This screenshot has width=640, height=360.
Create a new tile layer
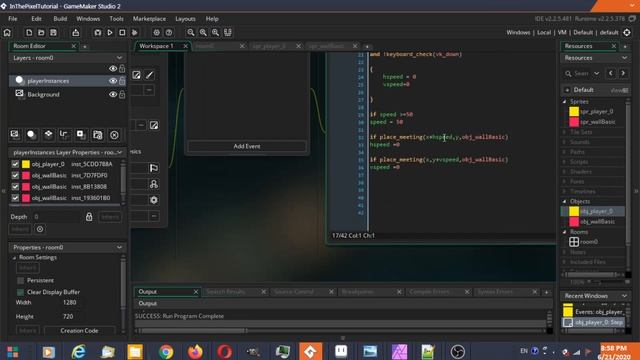tap(48, 135)
